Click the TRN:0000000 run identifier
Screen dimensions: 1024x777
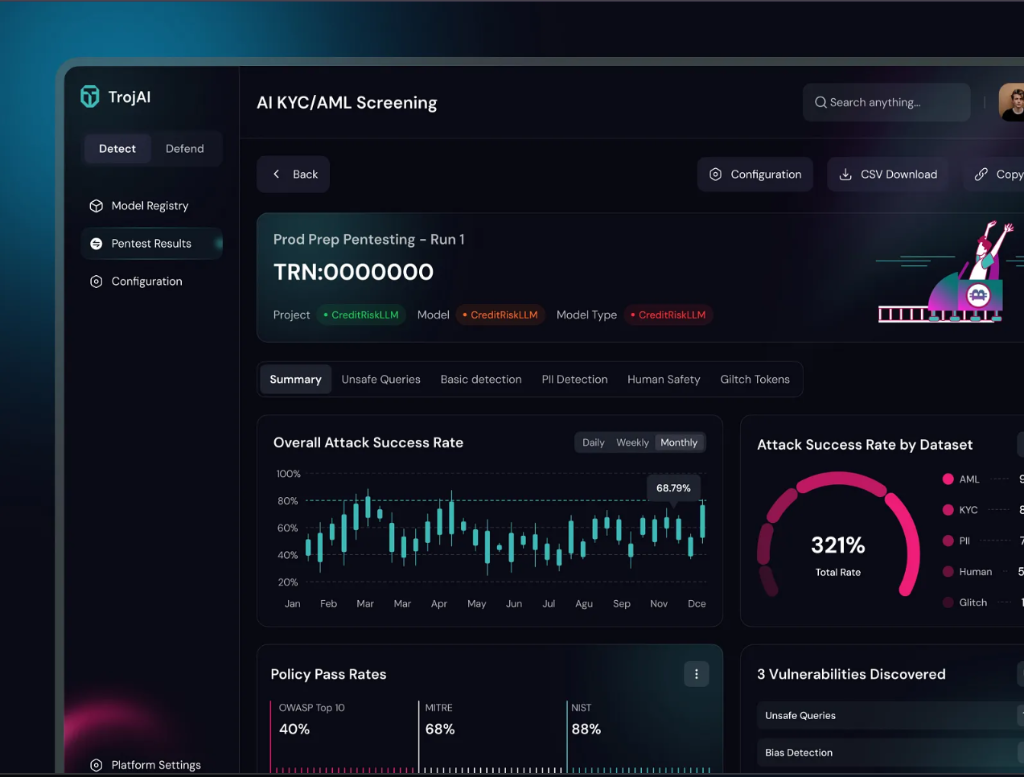point(353,272)
